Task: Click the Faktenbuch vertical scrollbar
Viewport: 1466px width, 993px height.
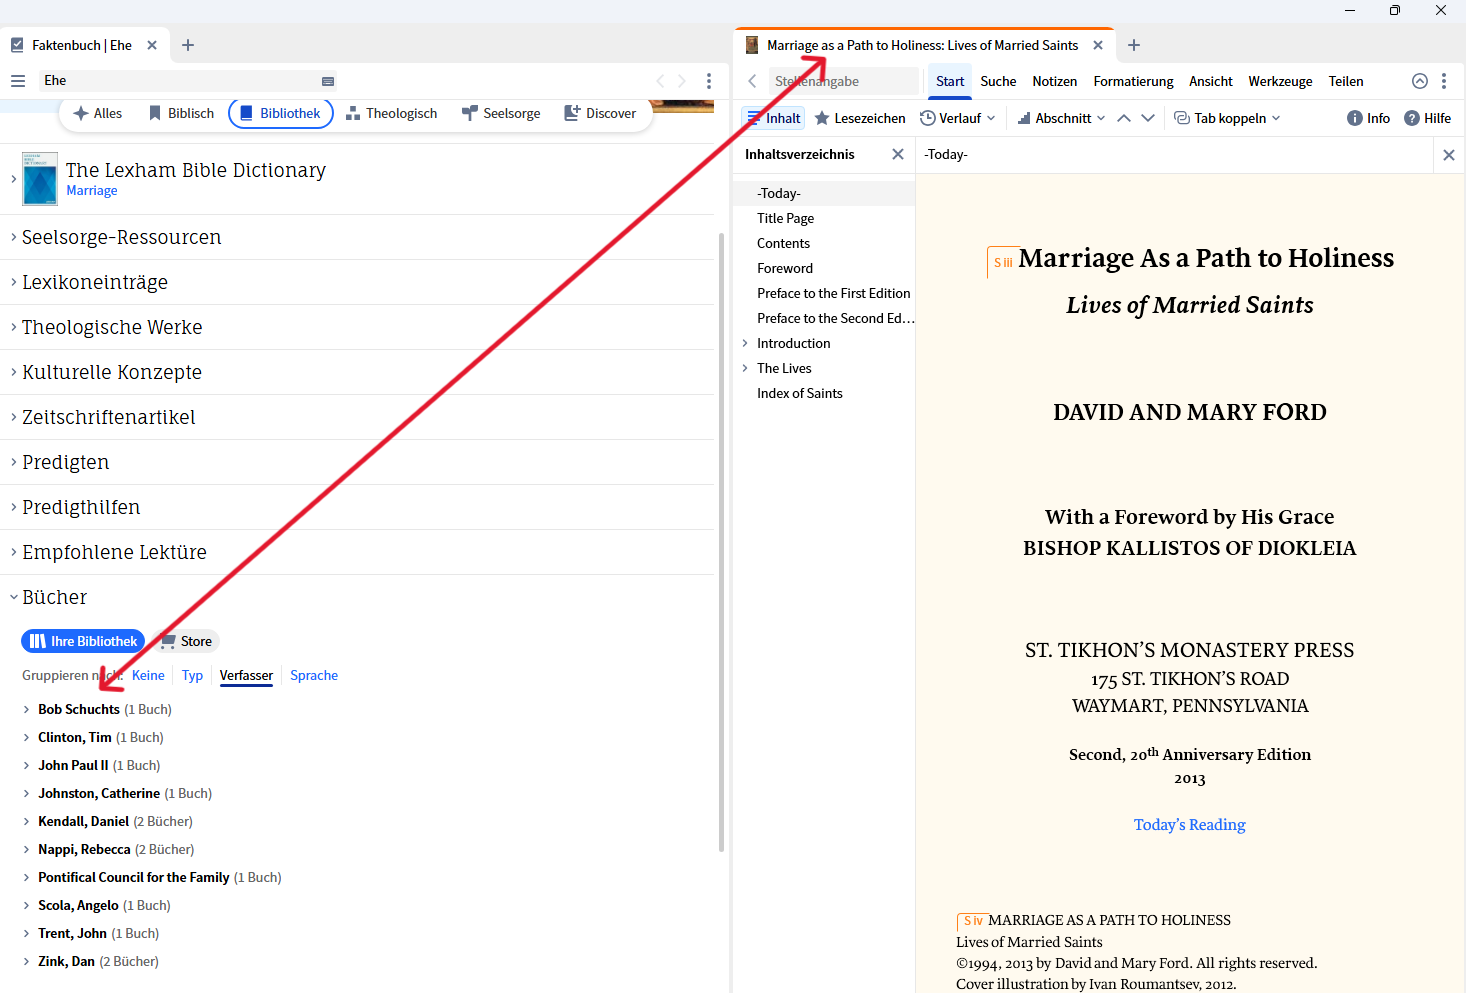Action: [x=722, y=542]
